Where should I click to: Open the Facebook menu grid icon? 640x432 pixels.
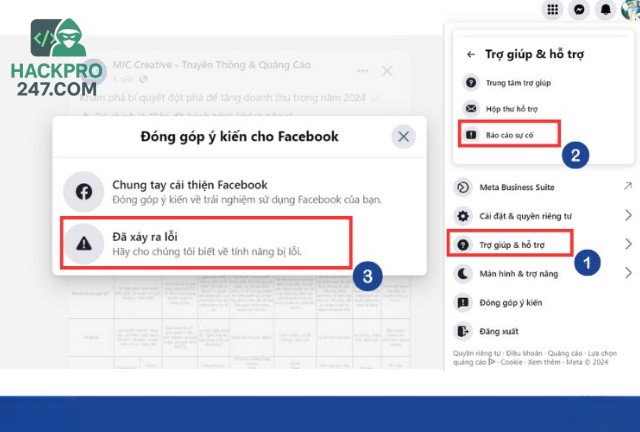pyautogui.click(x=553, y=9)
